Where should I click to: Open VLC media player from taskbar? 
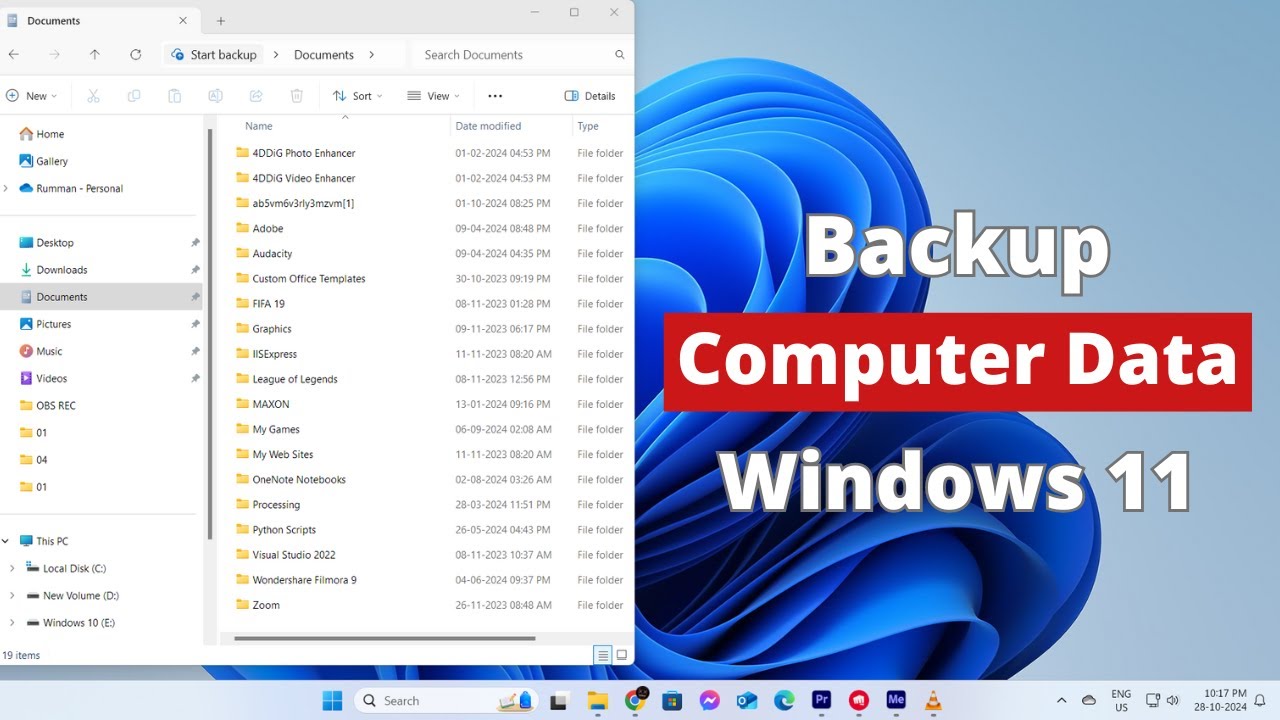click(x=933, y=701)
